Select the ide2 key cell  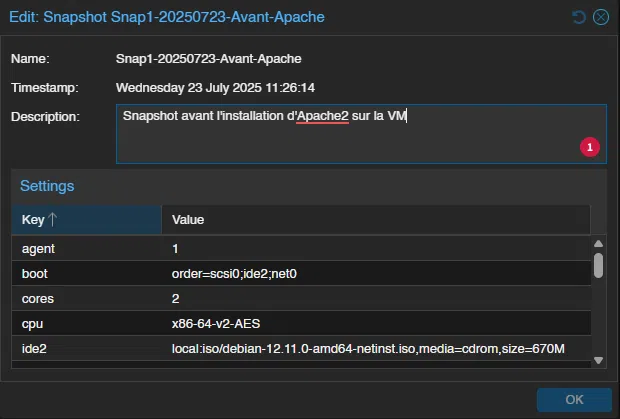pos(35,348)
